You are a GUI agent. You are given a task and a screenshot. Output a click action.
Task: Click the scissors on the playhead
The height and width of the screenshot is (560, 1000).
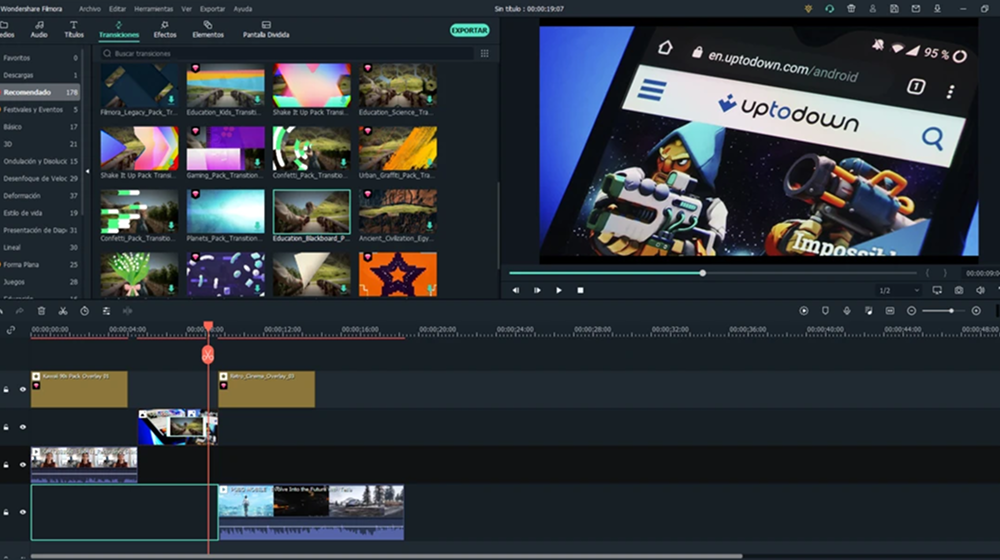point(208,355)
